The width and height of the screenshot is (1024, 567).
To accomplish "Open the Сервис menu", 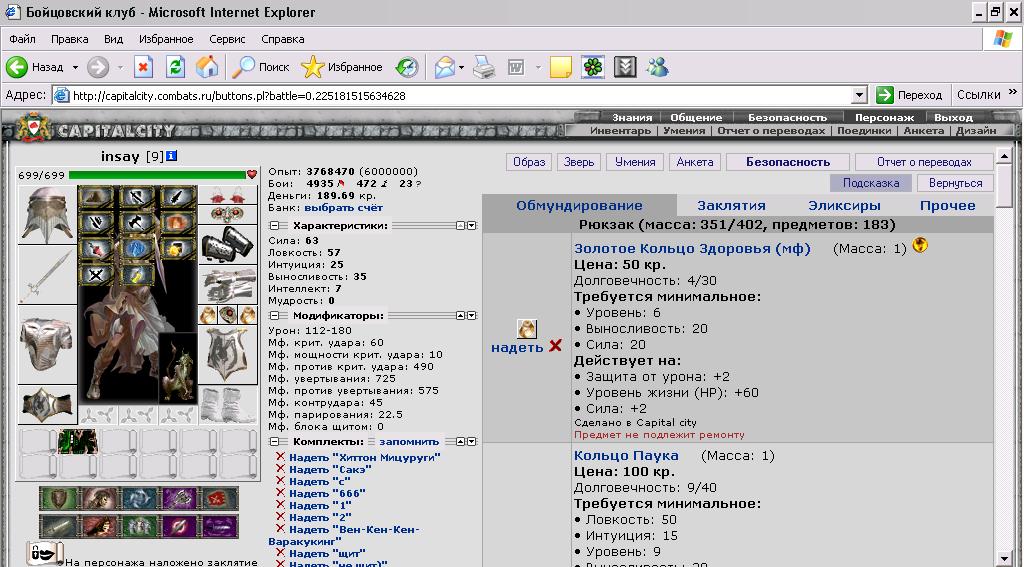I will tap(227, 39).
